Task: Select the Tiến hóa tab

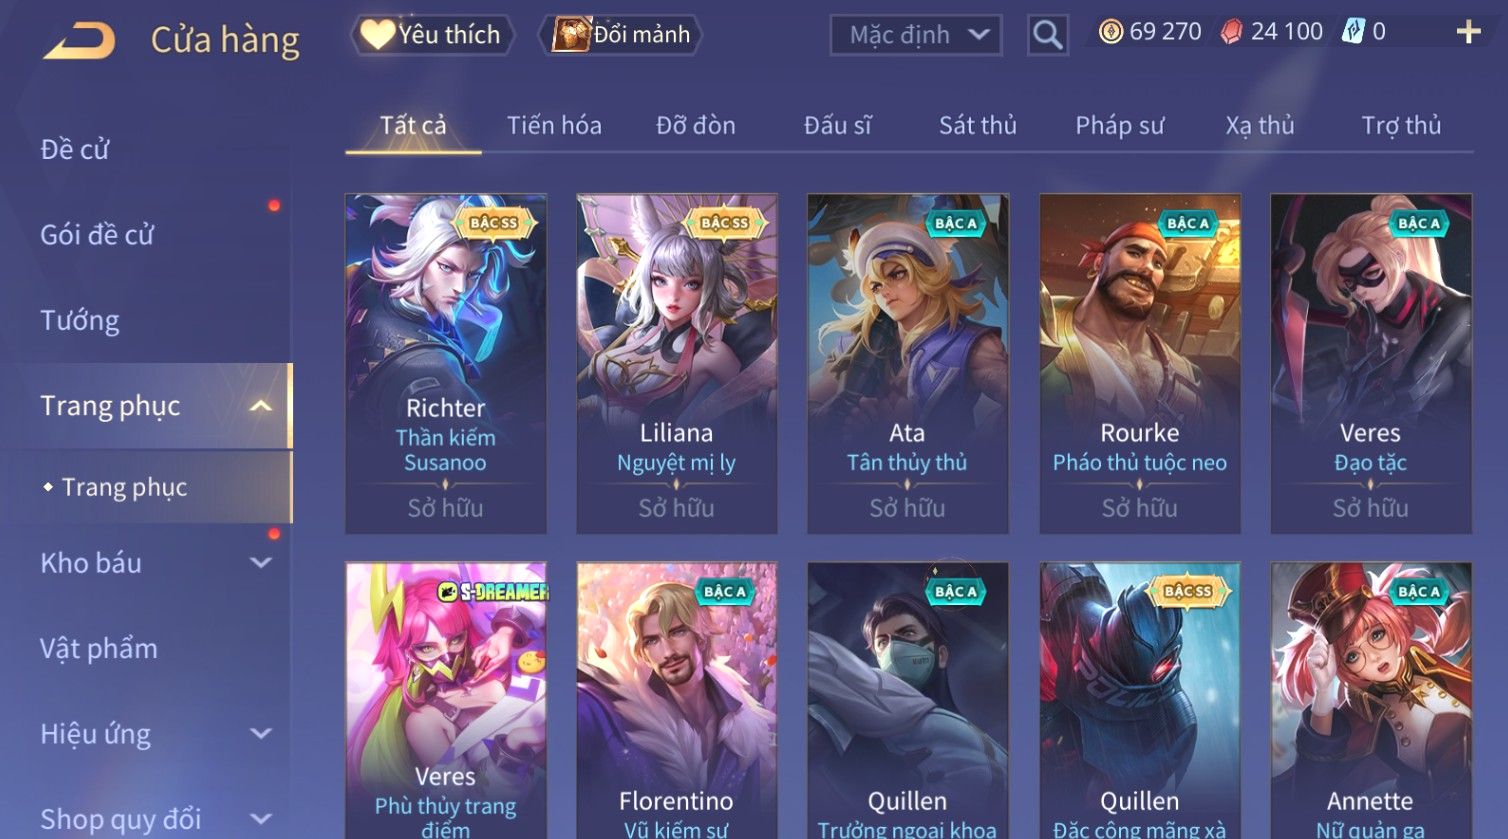Action: 554,125
